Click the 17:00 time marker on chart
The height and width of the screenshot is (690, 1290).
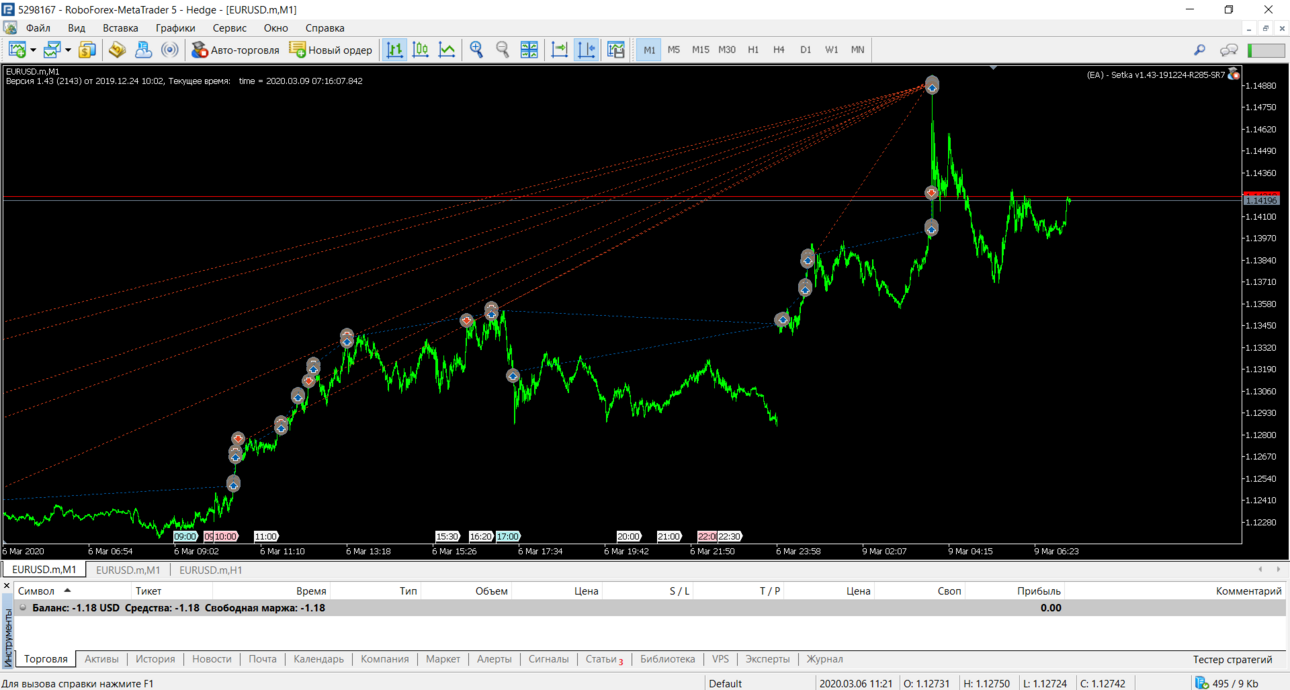point(508,537)
